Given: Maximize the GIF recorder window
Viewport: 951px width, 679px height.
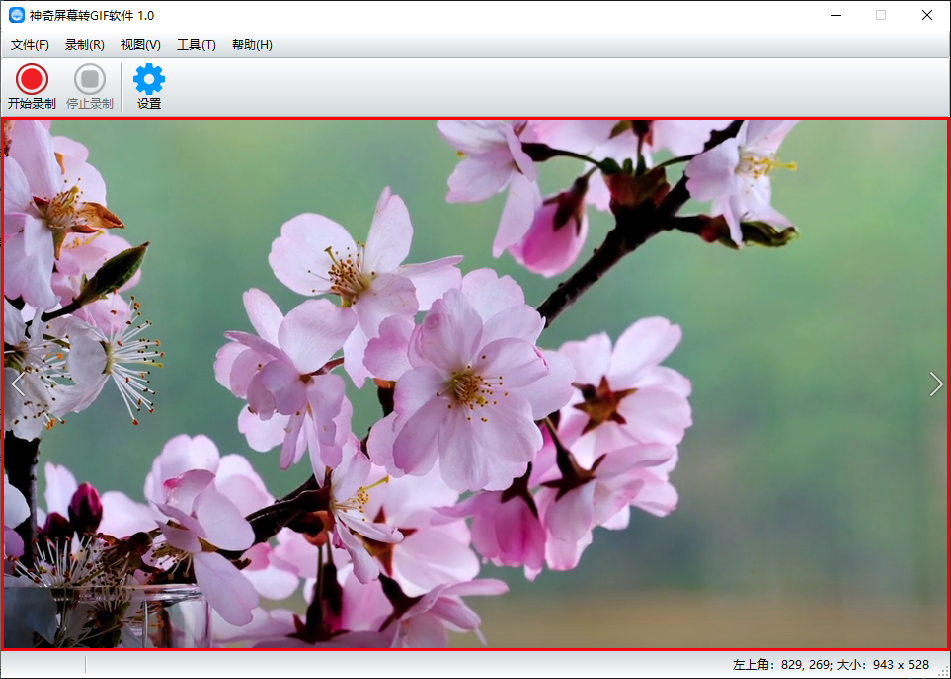Looking at the screenshot, I should tap(881, 15).
